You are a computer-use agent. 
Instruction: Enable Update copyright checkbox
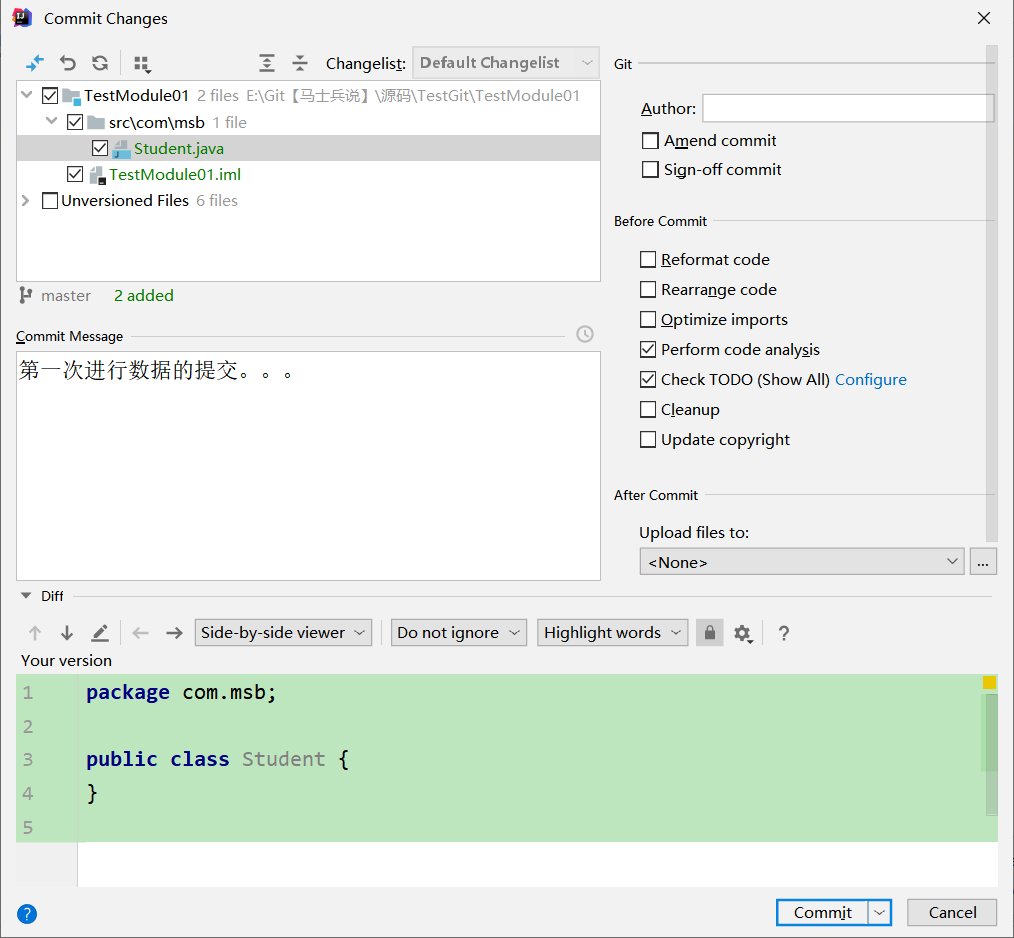click(x=648, y=439)
